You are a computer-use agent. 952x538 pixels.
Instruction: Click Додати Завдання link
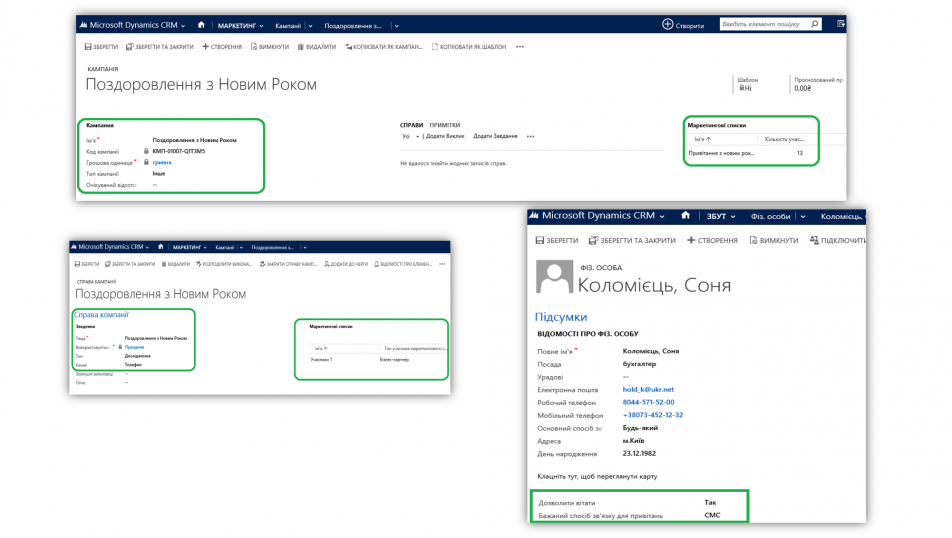pyautogui.click(x=495, y=137)
